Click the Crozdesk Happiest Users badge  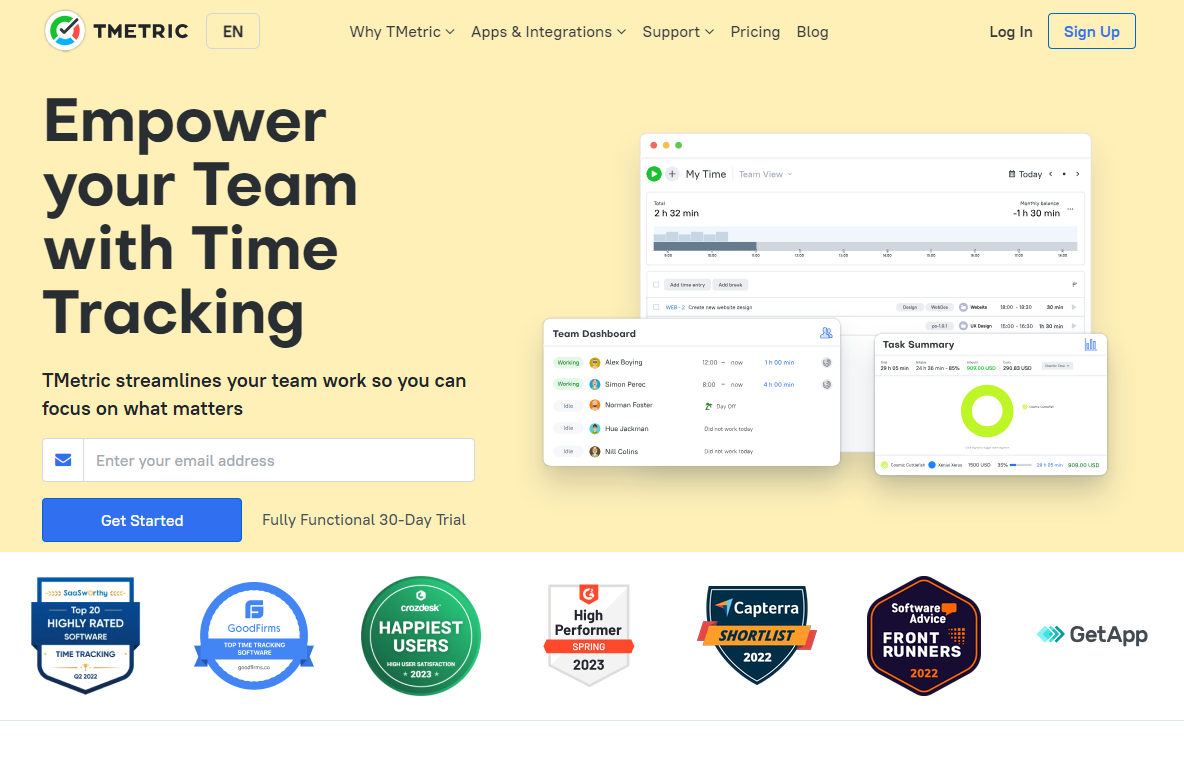(x=421, y=636)
